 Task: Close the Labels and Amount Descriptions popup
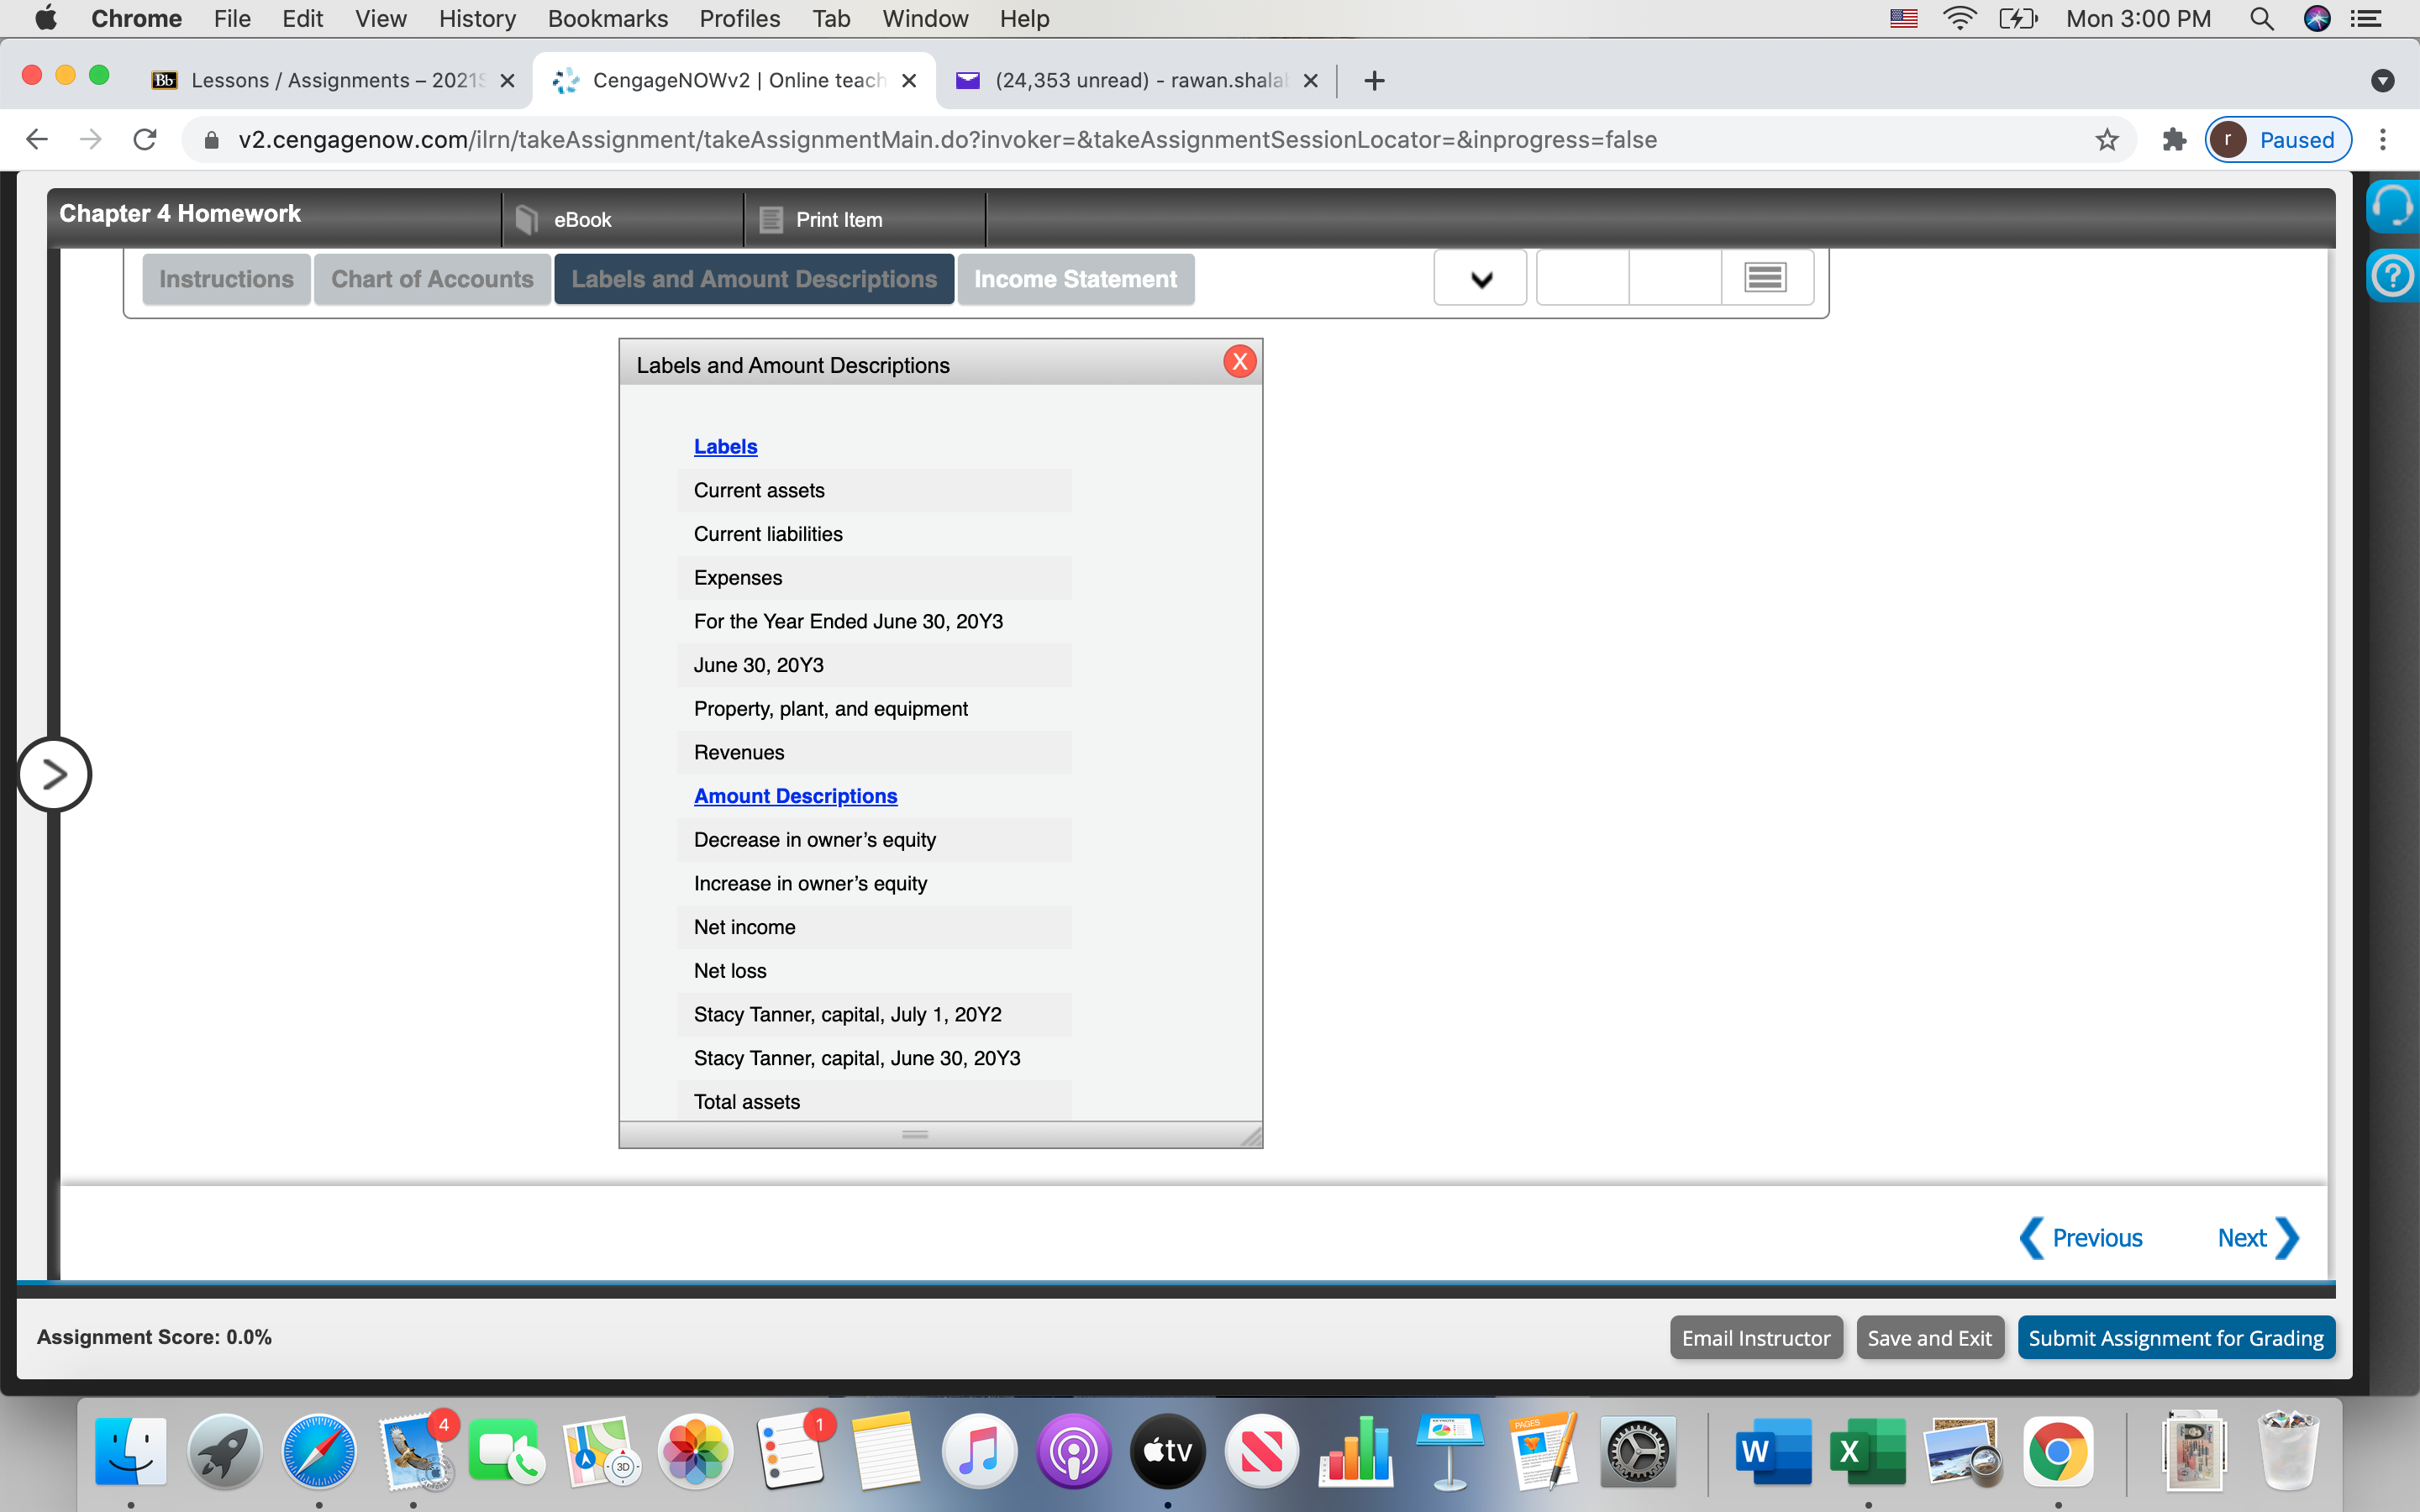coord(1239,362)
